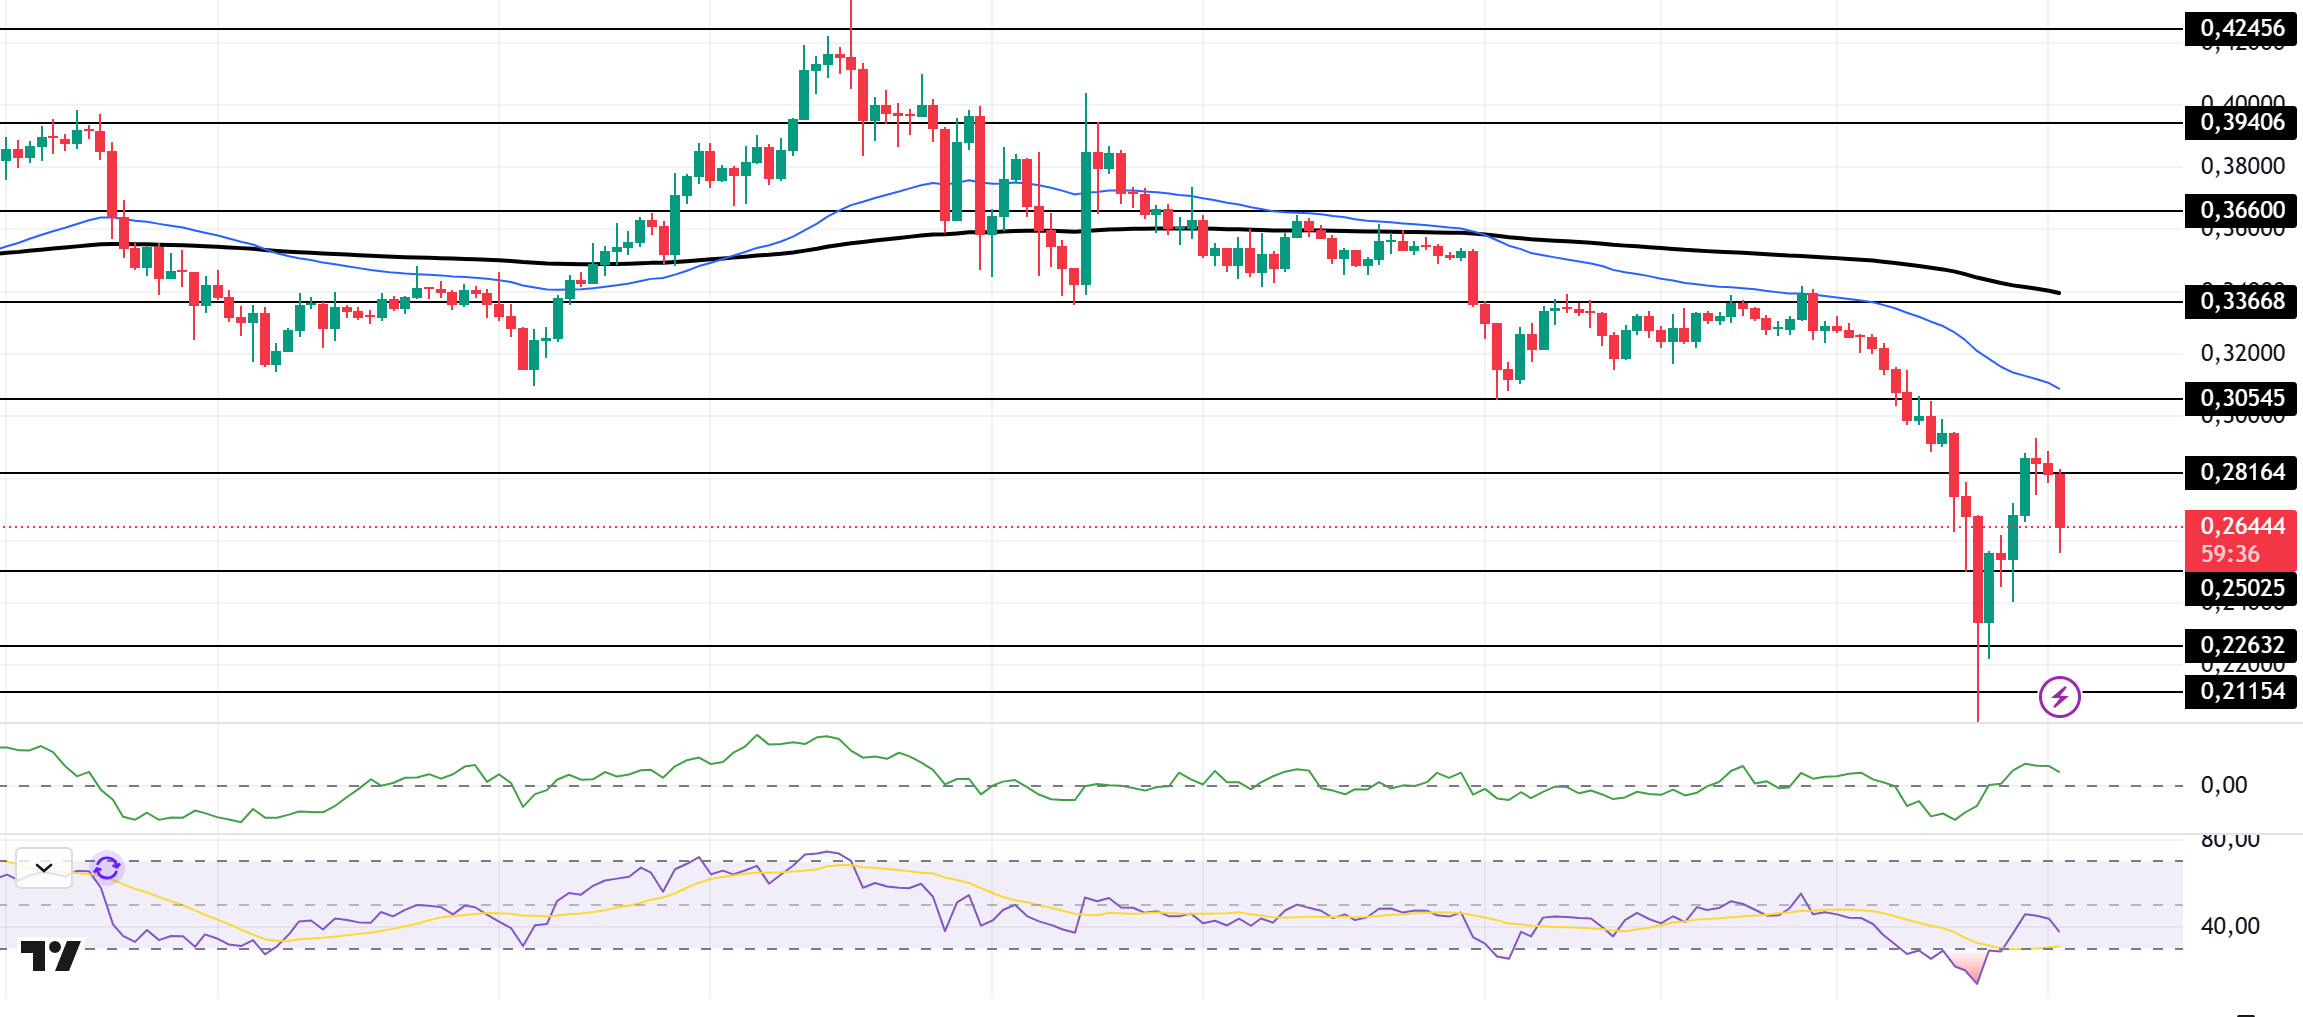This screenshot has width=2303, height=1017.
Task: Click the 0,32000 price axis value
Action: [x=2242, y=353]
